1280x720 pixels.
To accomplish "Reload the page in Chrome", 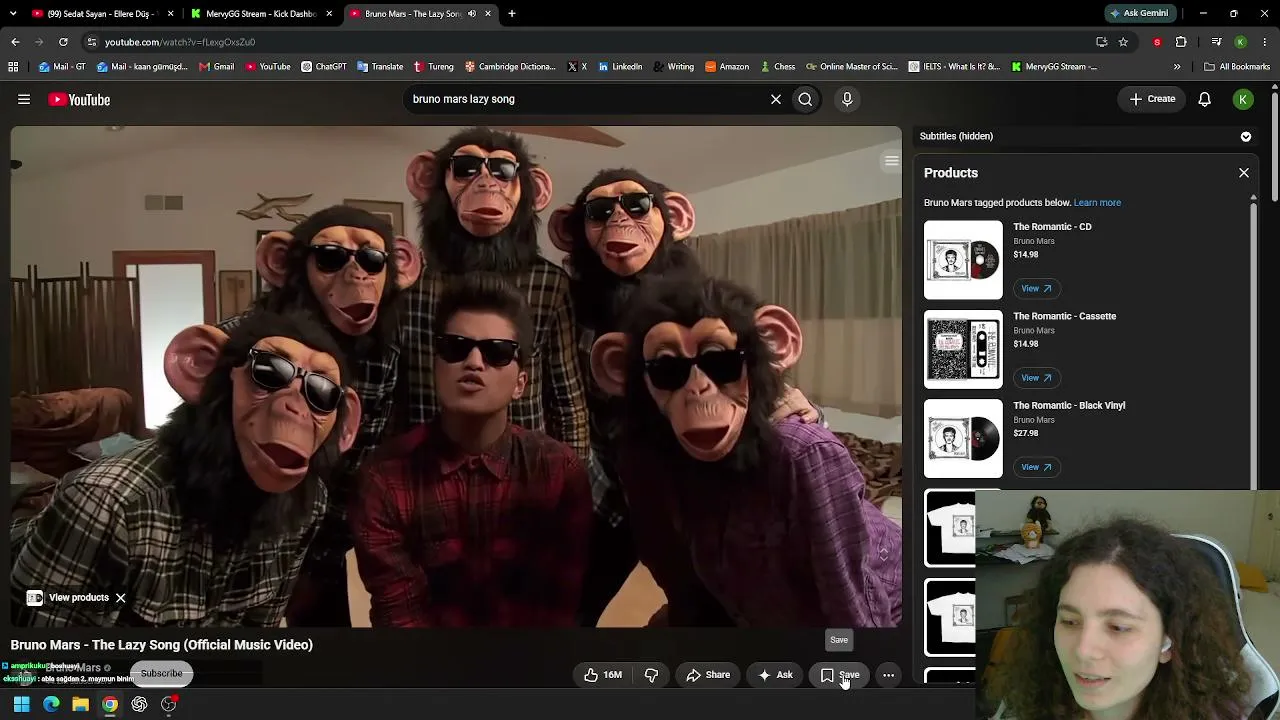I will coord(63,42).
